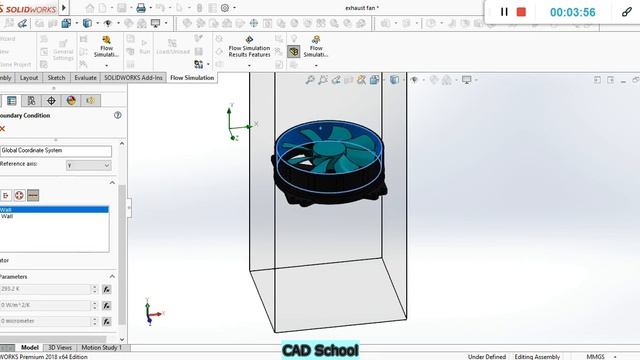
Task: Click the Load/Unload button
Action: (x=173, y=47)
